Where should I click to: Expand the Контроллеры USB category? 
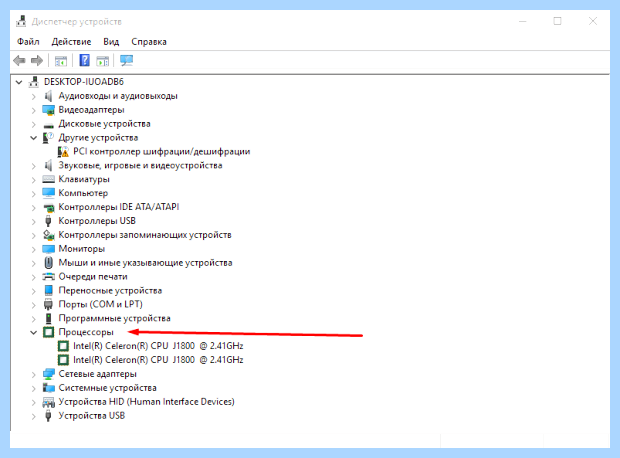(34, 221)
